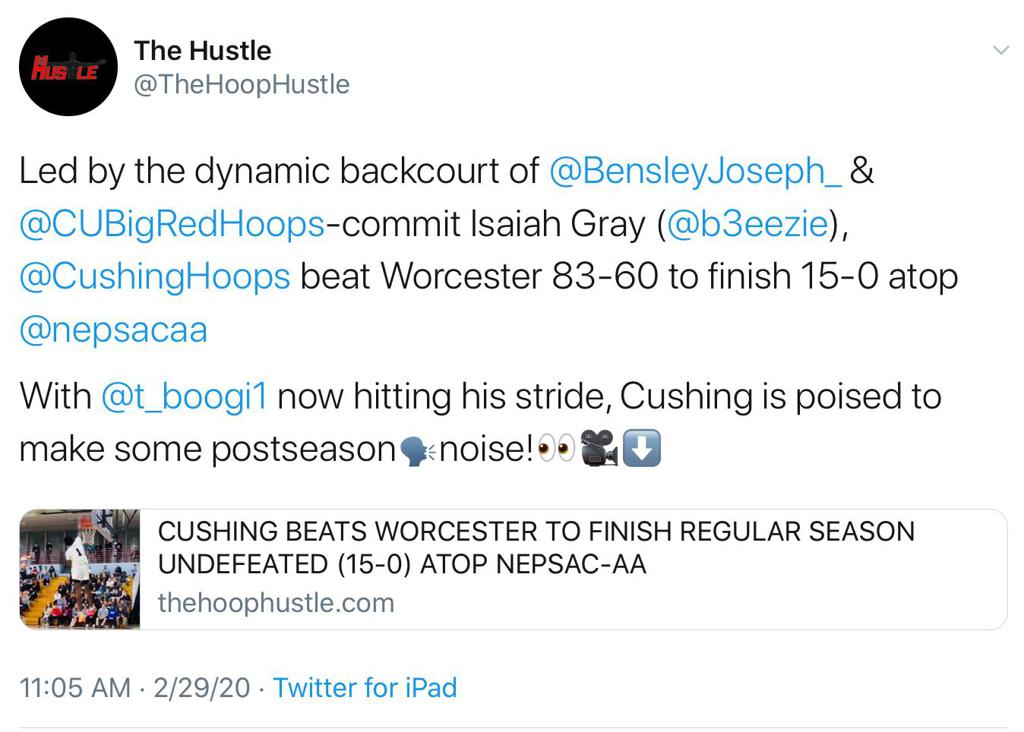Go to the @CushingHoops profile mention
The height and width of the screenshot is (732, 1024).
[x=155, y=277]
